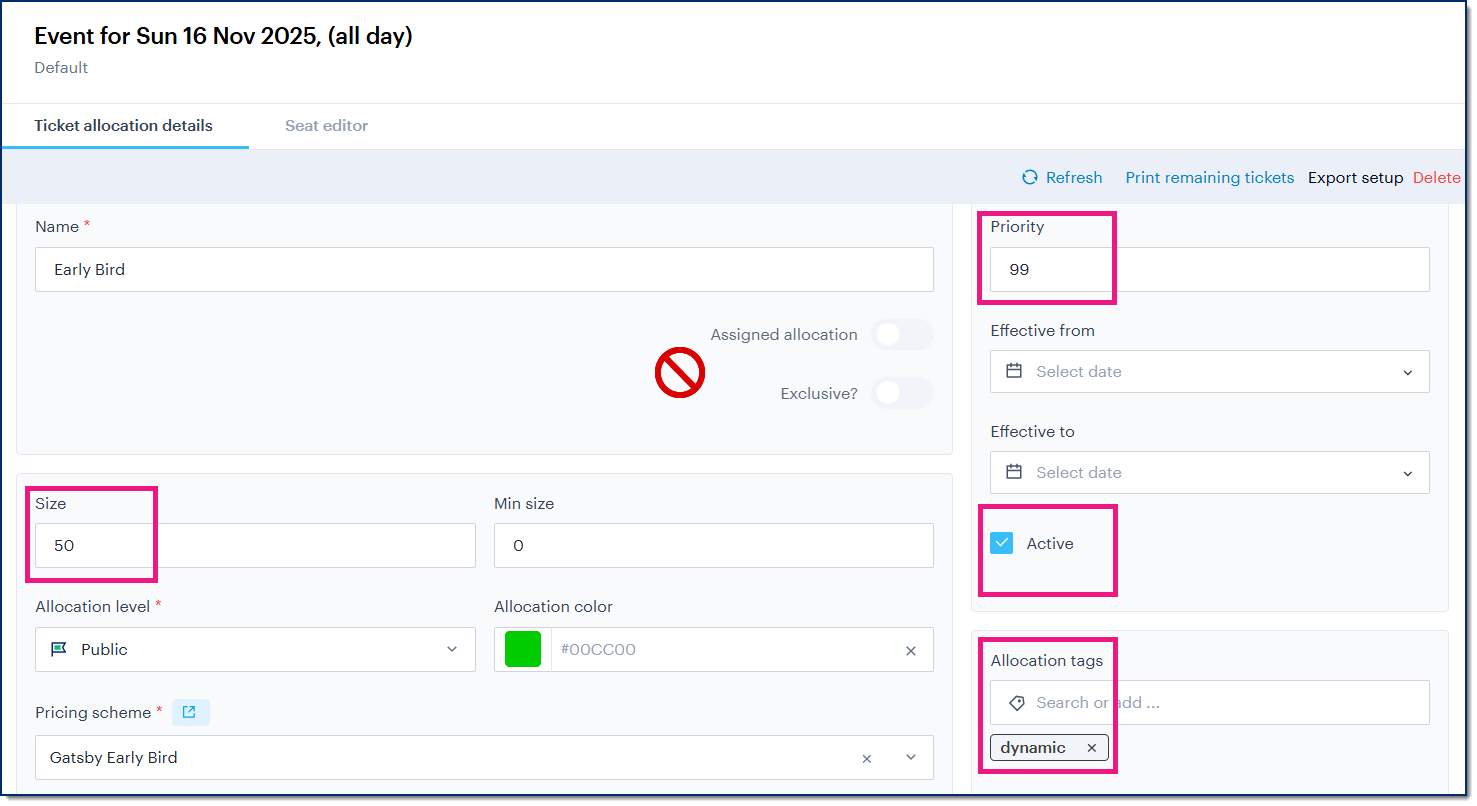Click the Delete button
This screenshot has height=806, width=1477.
[x=1437, y=178]
